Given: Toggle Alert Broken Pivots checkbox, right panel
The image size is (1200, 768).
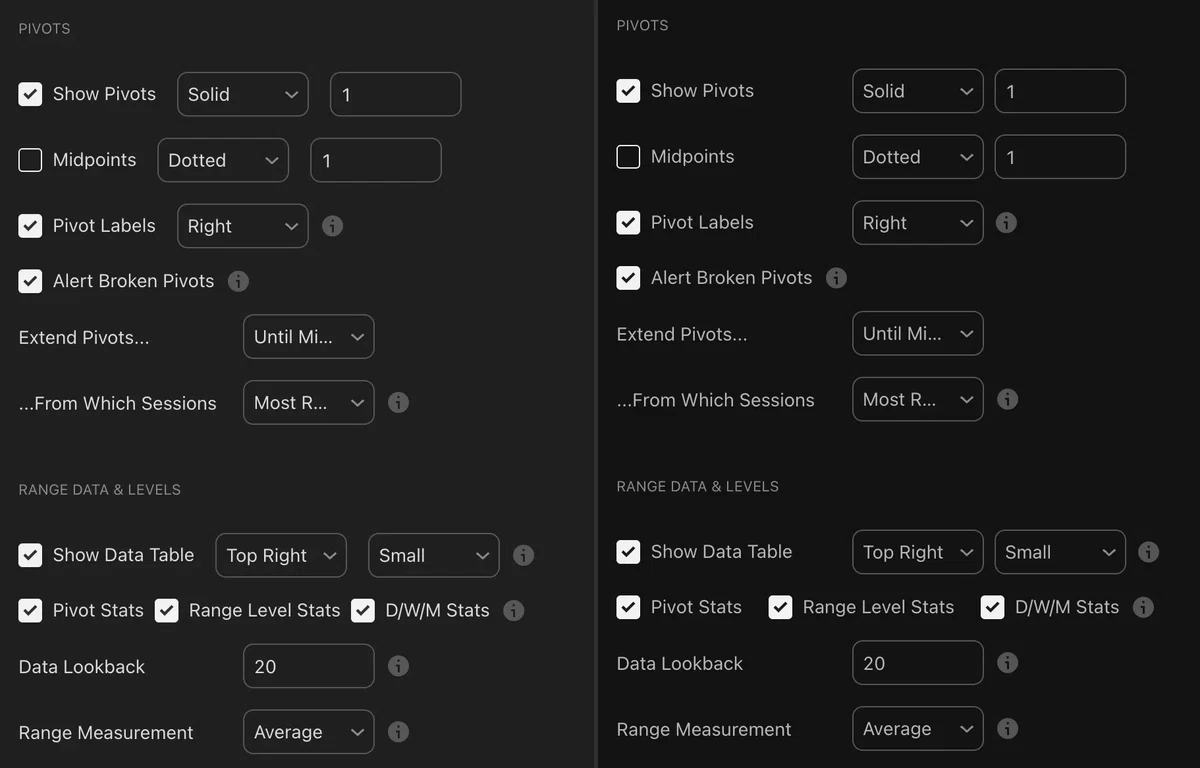Looking at the screenshot, I should 628,278.
